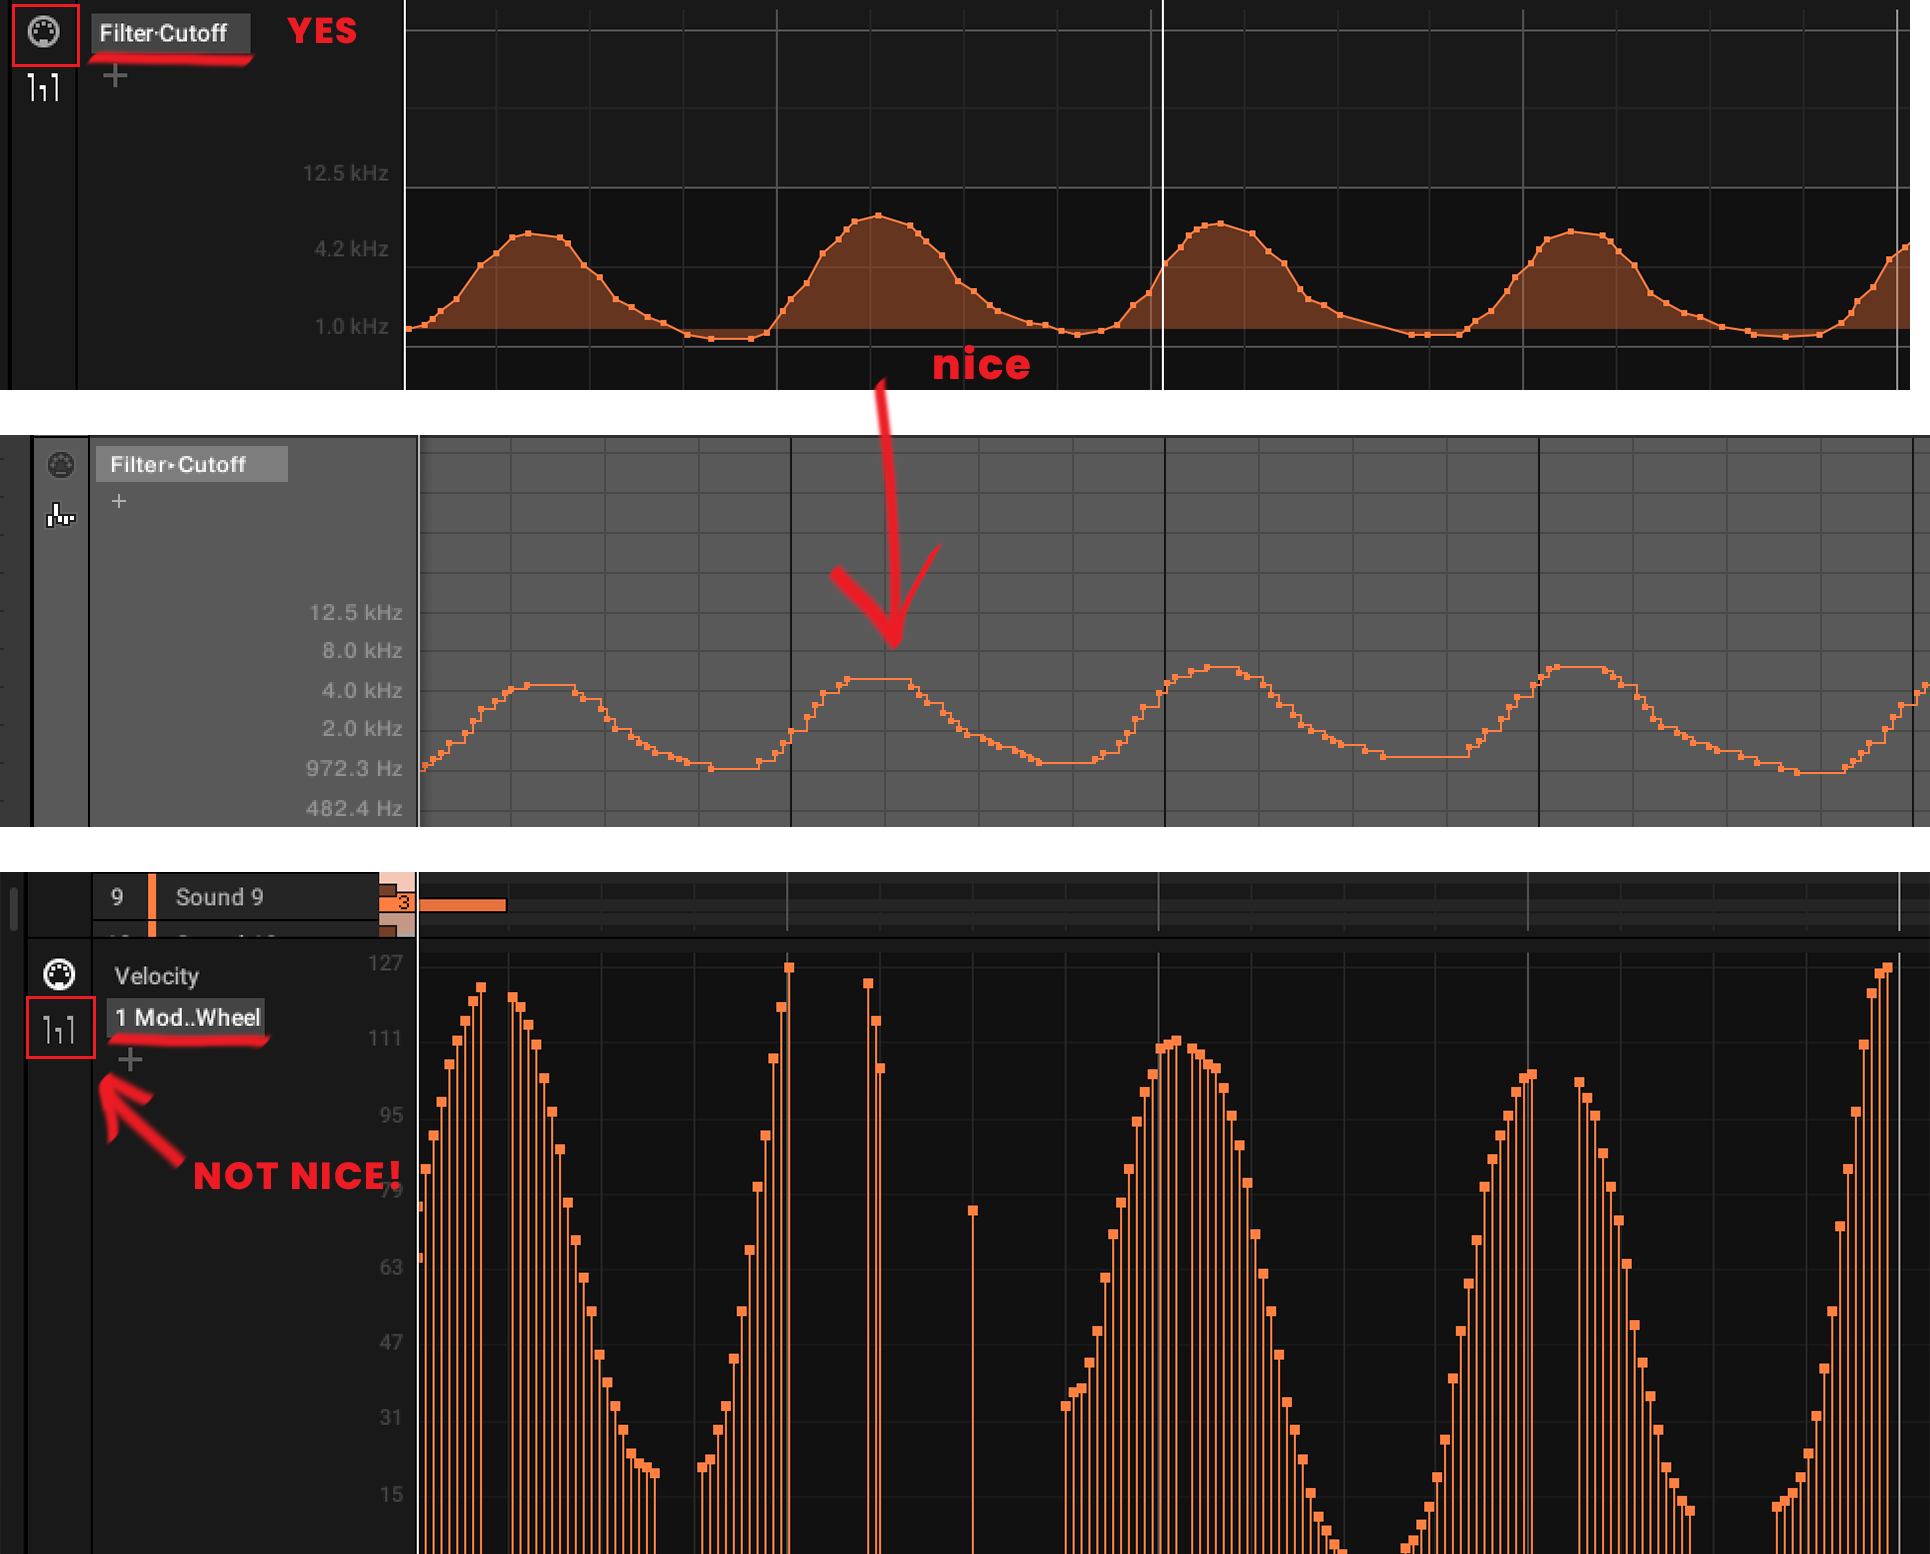
Task: Click the orange color strip left of Sound 9
Action: click(x=152, y=897)
